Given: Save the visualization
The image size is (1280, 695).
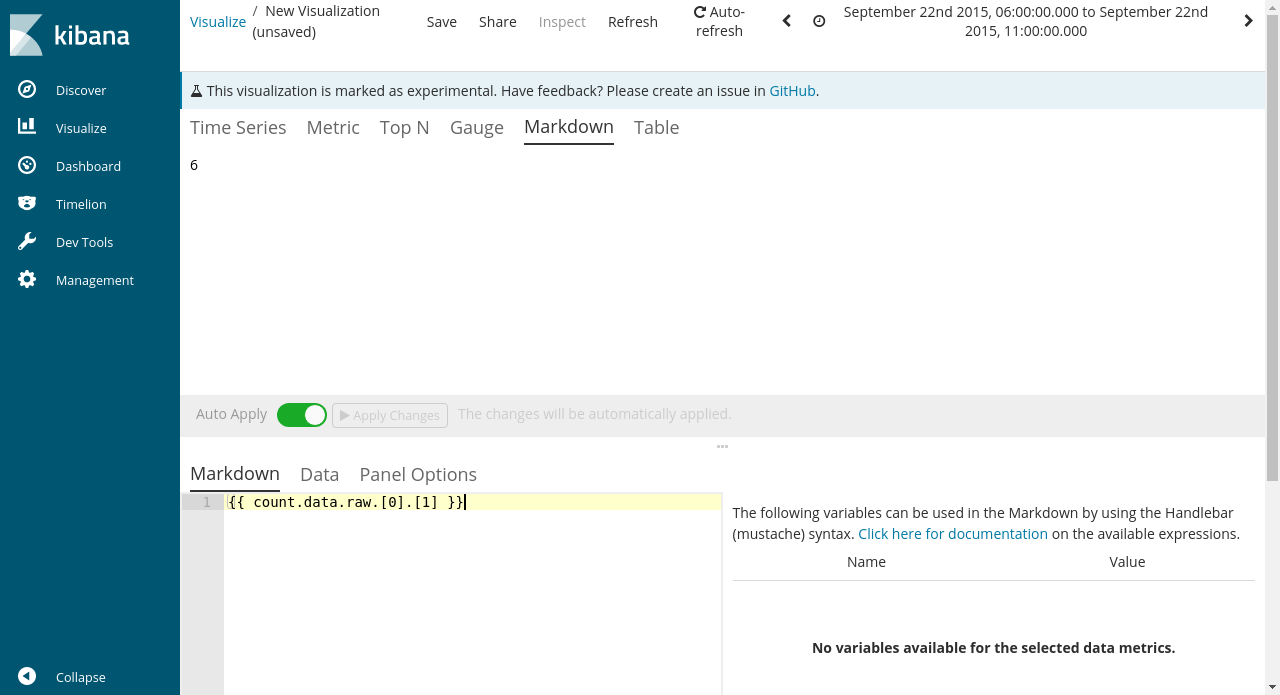Looking at the screenshot, I should pos(441,21).
